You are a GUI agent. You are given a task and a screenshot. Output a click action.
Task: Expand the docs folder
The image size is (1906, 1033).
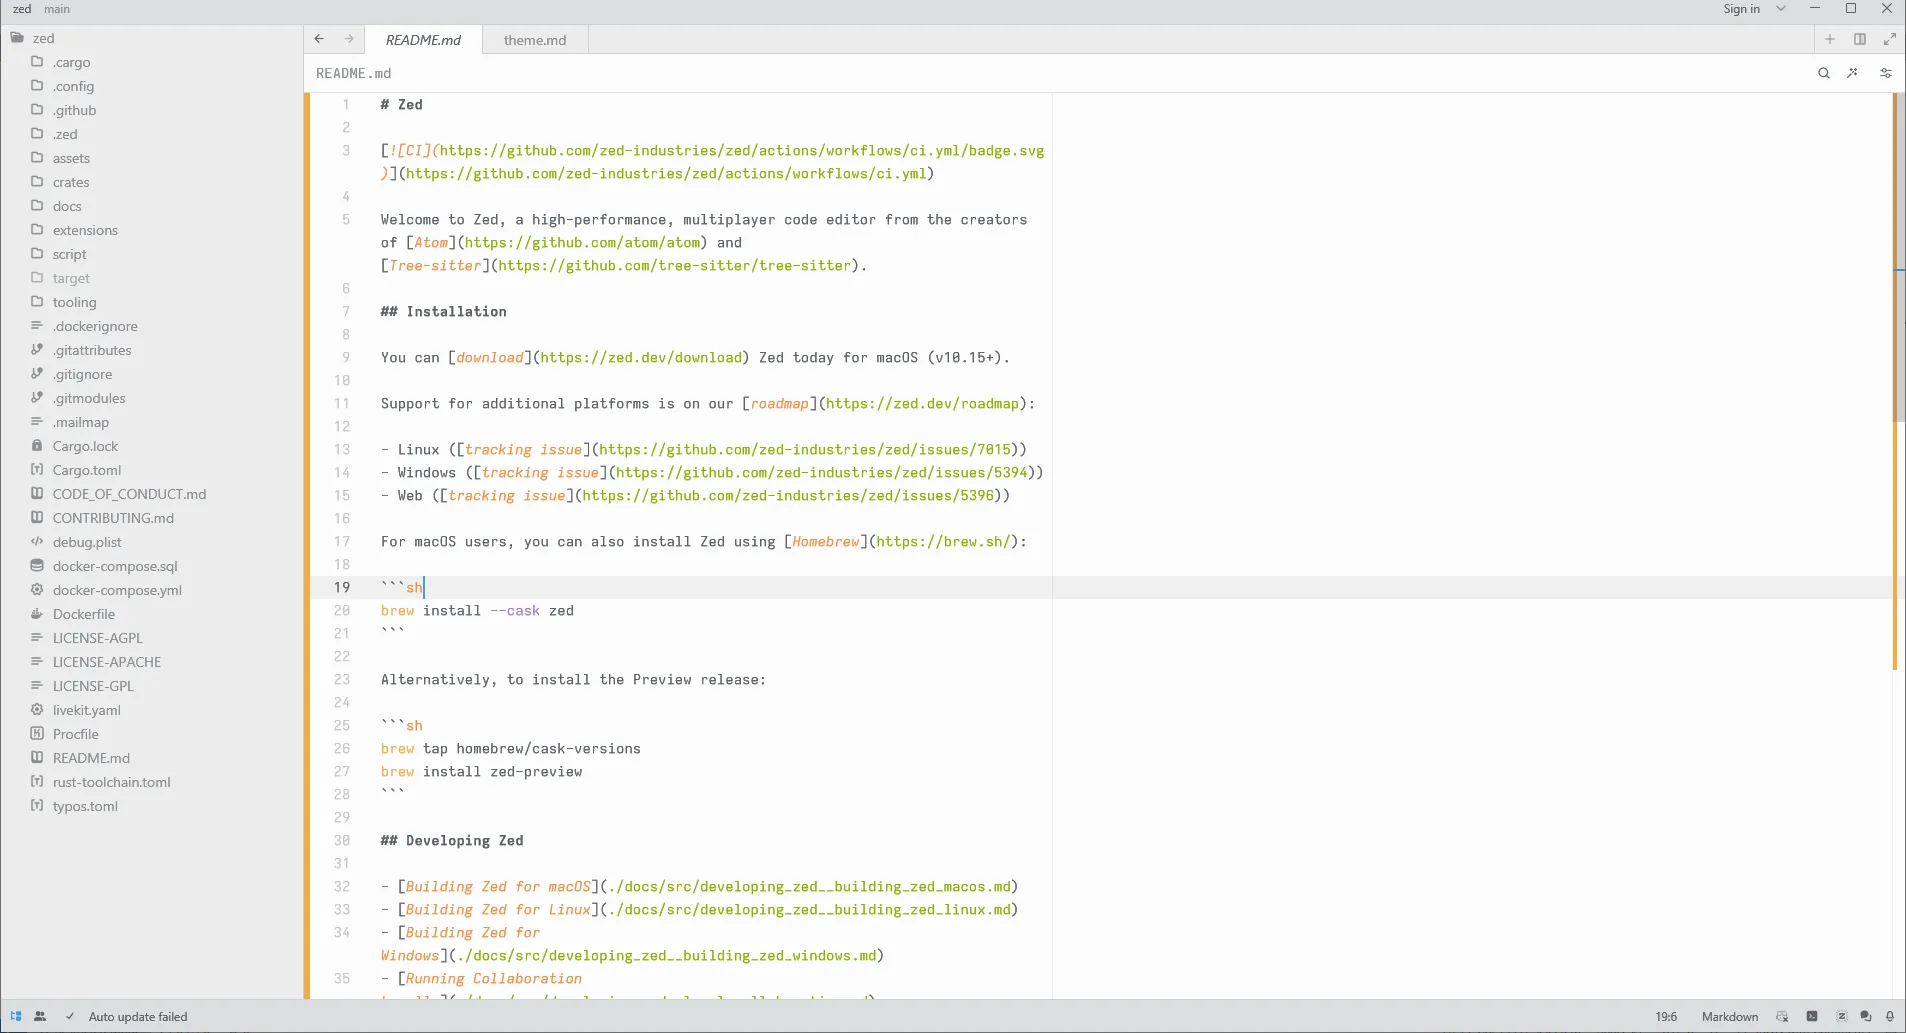pyautogui.click(x=66, y=206)
